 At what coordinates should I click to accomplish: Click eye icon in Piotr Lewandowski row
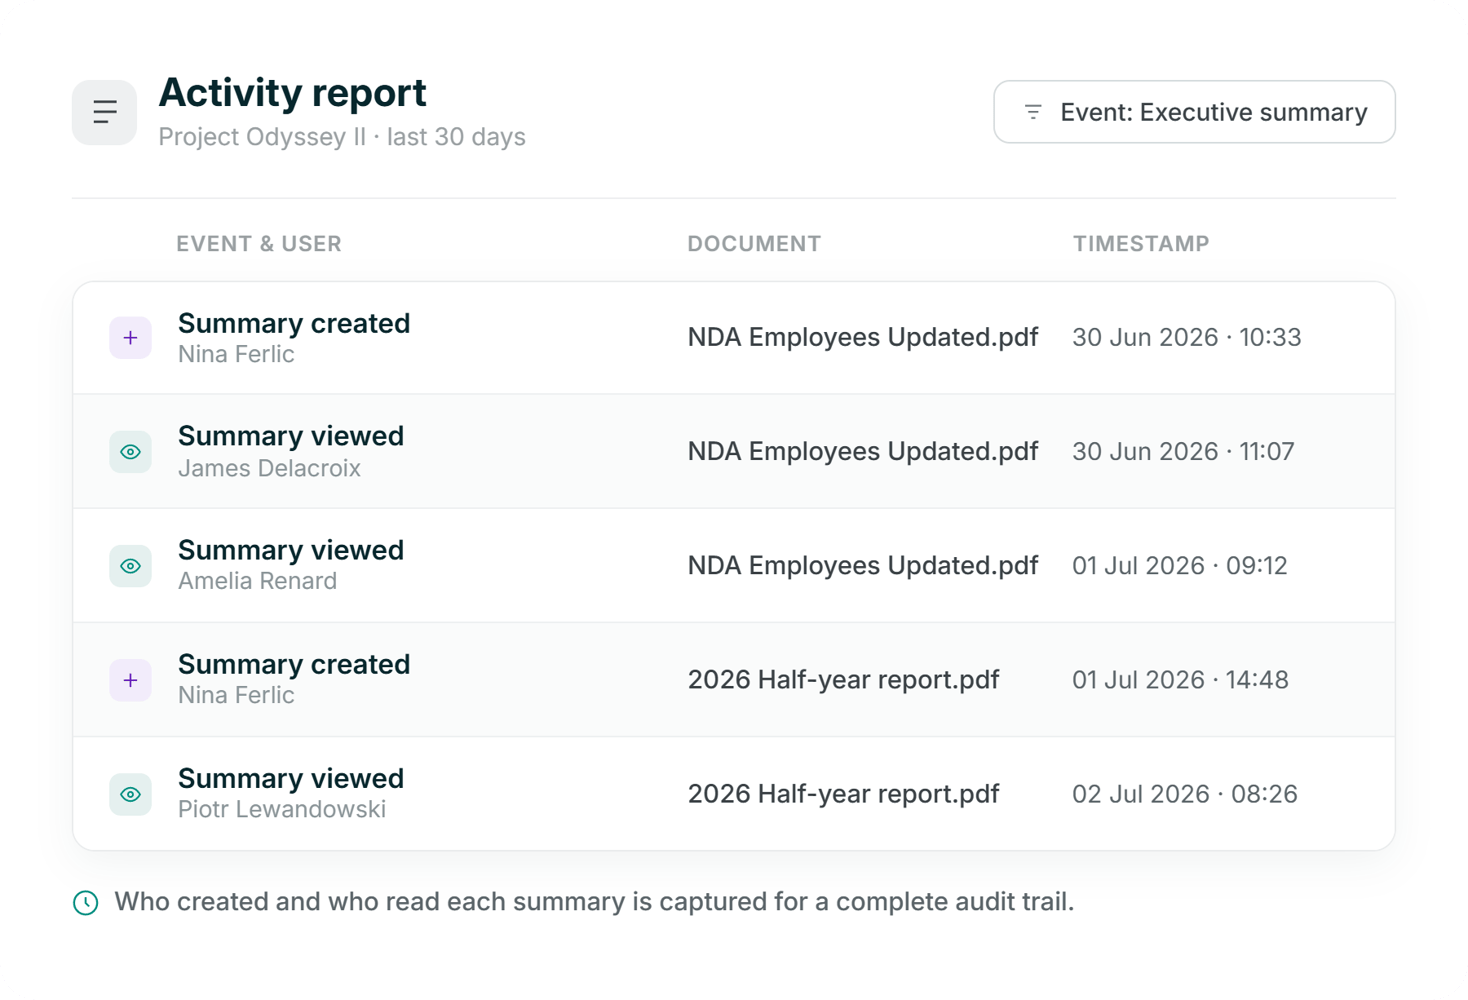[130, 794]
